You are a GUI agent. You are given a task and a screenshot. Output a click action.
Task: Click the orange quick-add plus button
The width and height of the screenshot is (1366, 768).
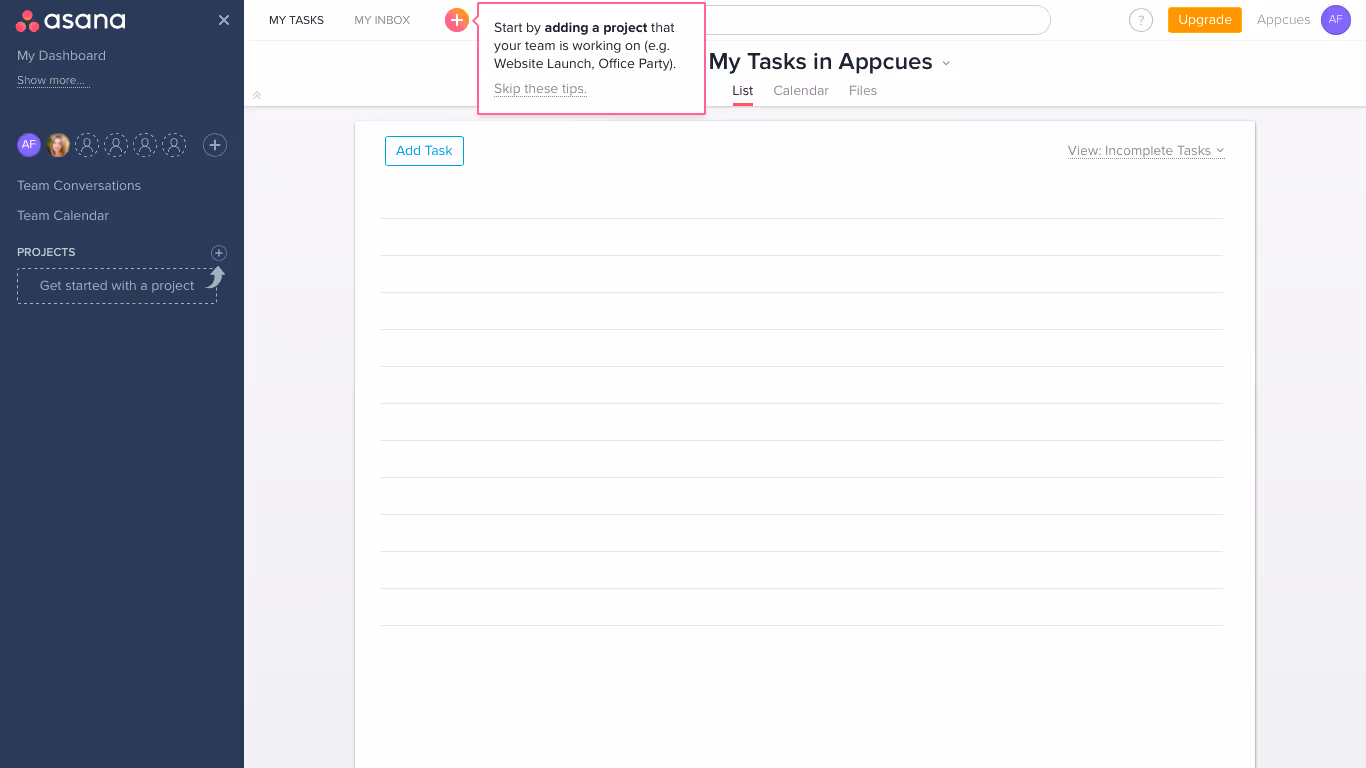(x=457, y=20)
